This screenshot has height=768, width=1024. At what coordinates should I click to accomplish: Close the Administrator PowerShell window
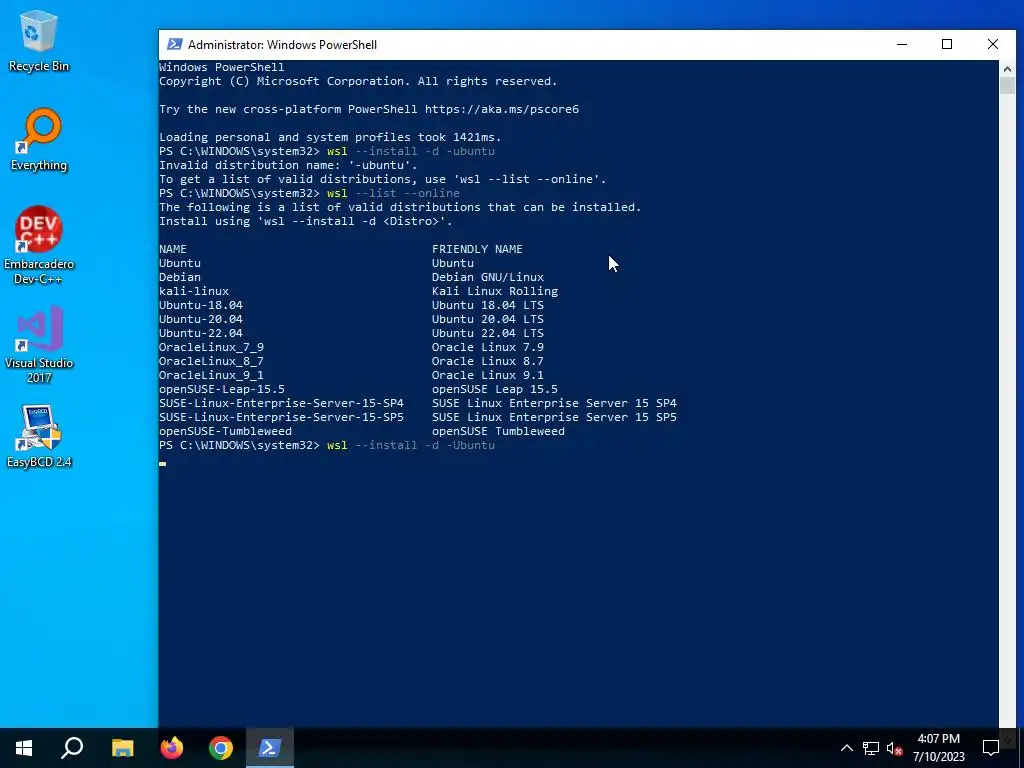pyautogui.click(x=993, y=44)
